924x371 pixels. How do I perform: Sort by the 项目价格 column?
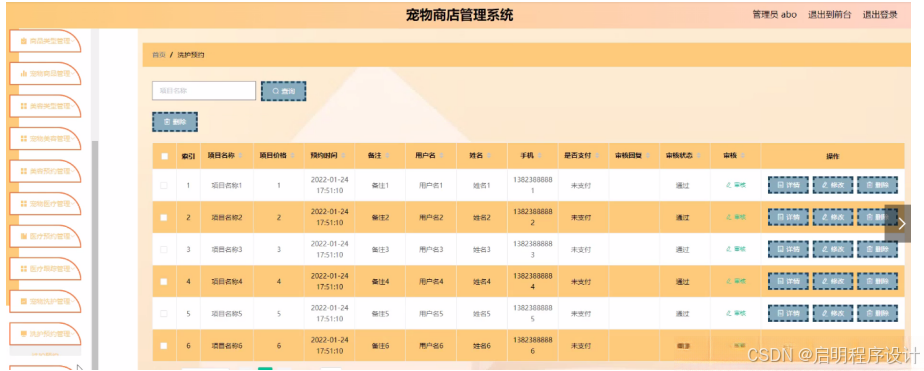pos(292,156)
